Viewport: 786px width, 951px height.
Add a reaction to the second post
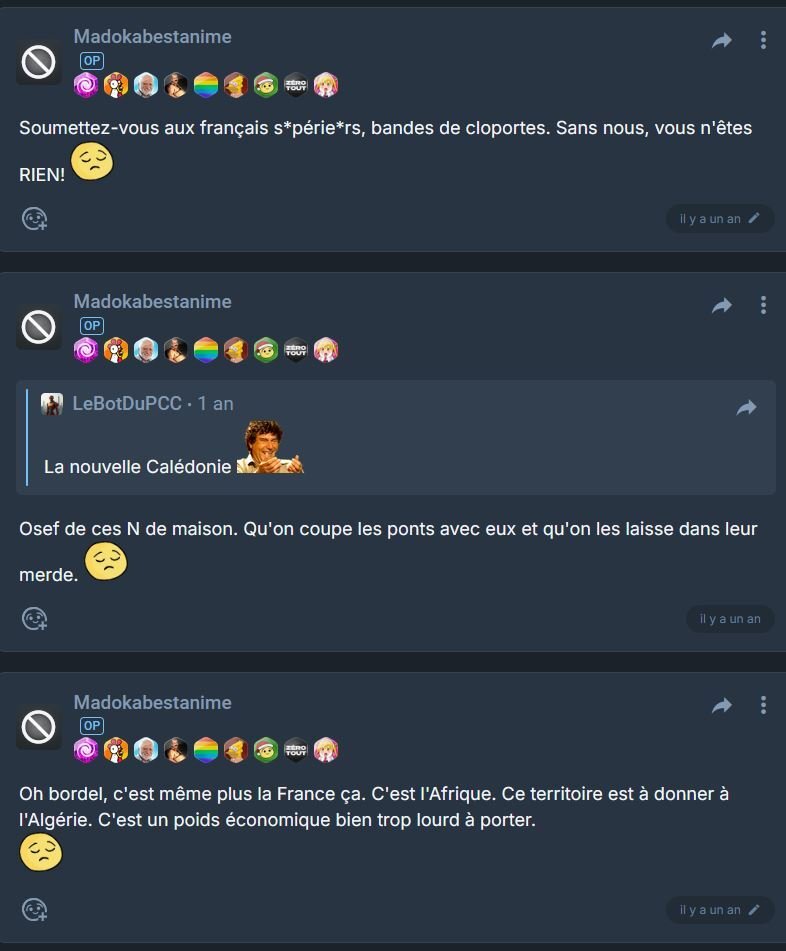tap(35, 619)
